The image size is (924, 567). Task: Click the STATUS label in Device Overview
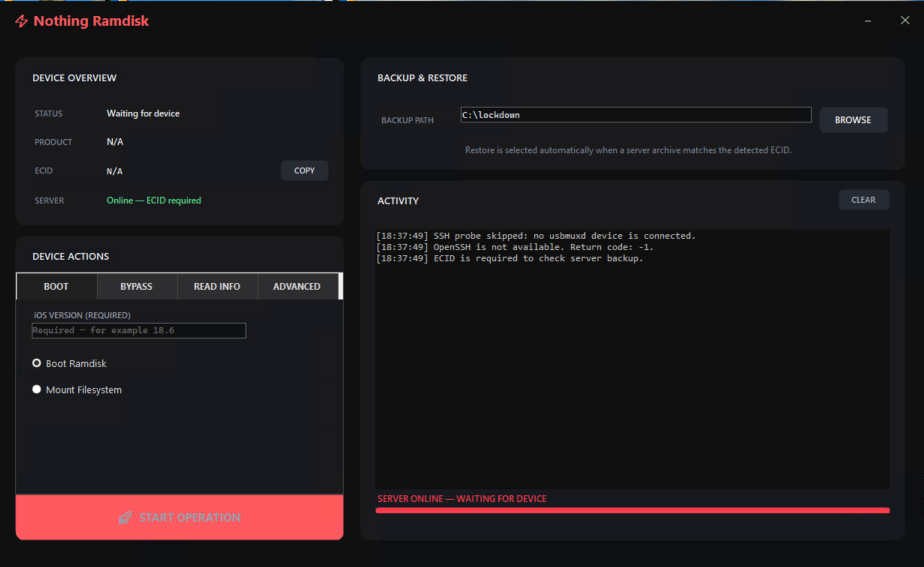click(48, 114)
